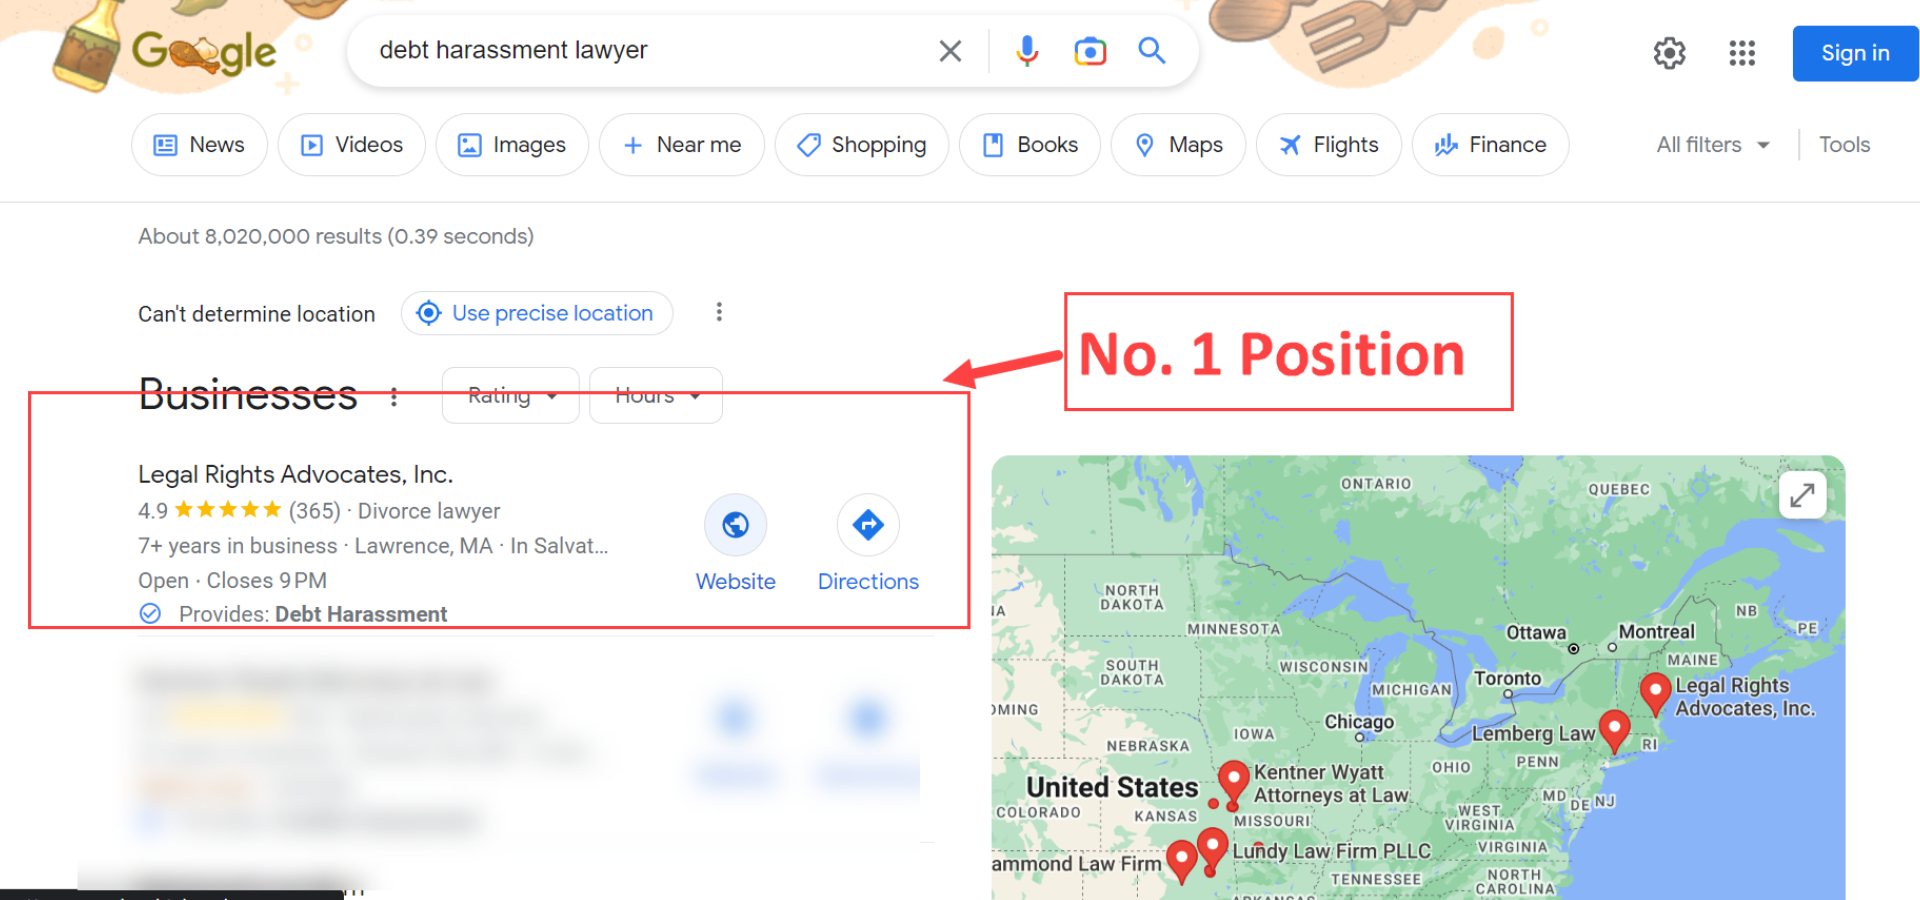
Task: Start voice search with microphone icon
Action: 1027,51
